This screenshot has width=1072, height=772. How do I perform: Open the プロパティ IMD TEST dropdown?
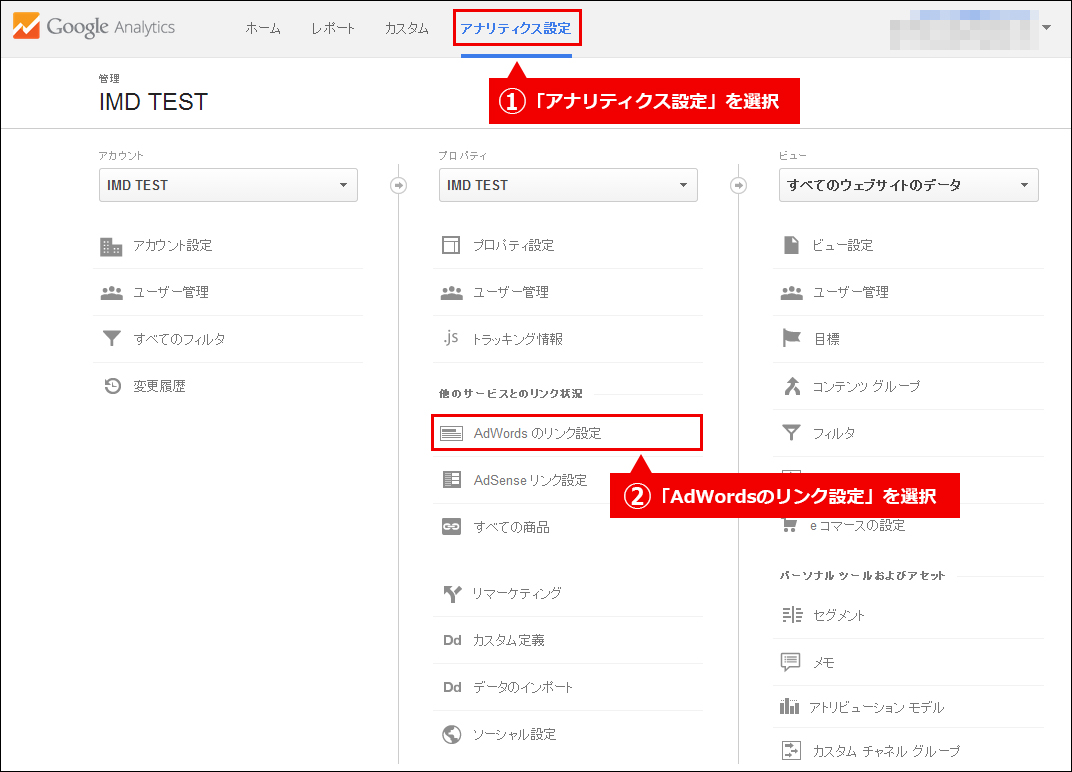click(x=568, y=185)
